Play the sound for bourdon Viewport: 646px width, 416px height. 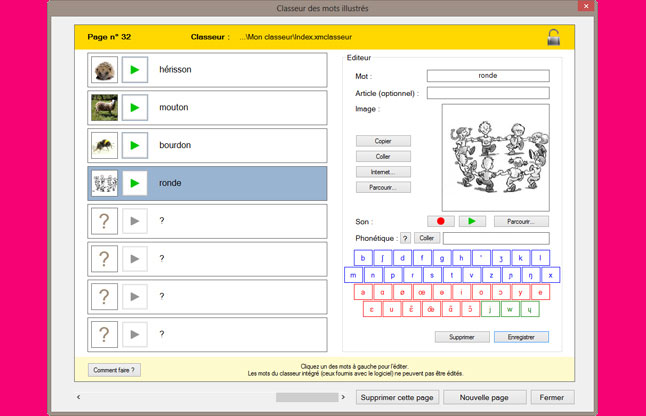135,146
